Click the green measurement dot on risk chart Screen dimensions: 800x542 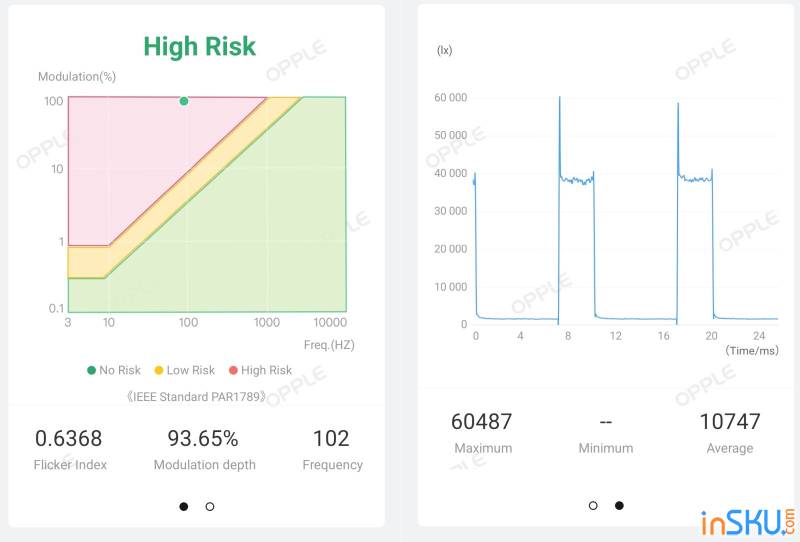click(184, 101)
